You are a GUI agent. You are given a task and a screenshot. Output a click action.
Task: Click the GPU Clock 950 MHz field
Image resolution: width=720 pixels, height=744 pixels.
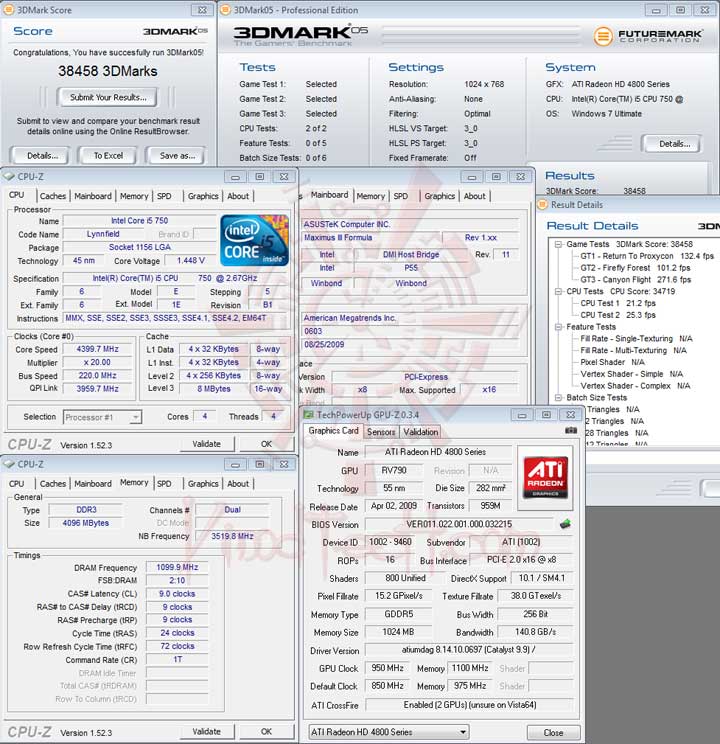pos(387,668)
